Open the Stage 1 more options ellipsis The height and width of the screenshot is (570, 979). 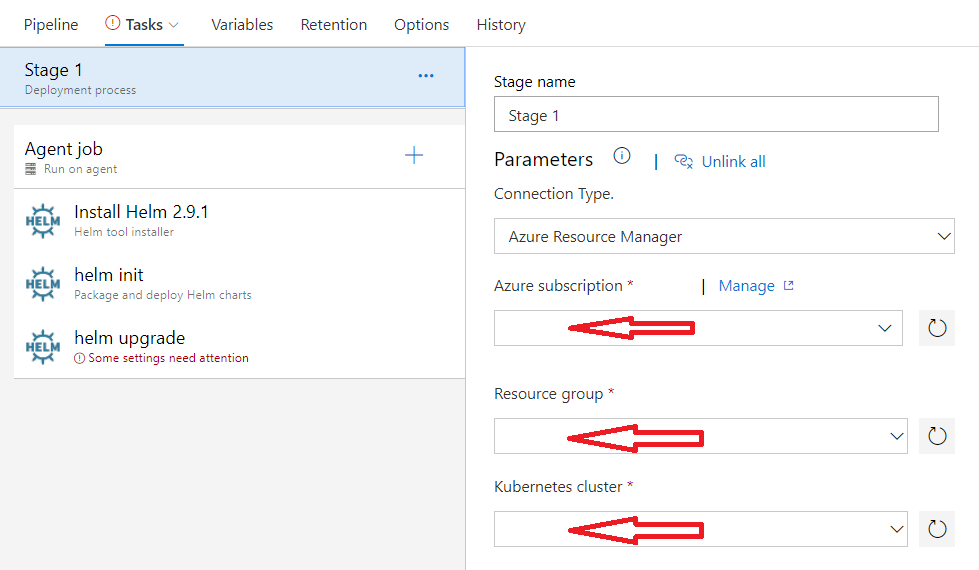coord(426,76)
